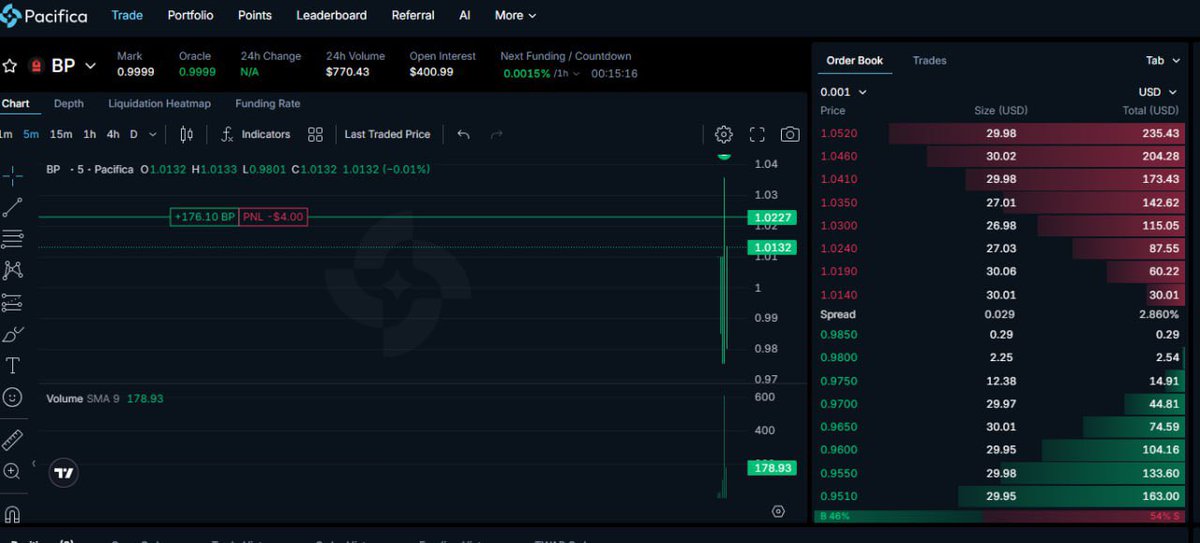
Task: Switch to the Liquidation Heatmap tab
Action: pos(159,103)
